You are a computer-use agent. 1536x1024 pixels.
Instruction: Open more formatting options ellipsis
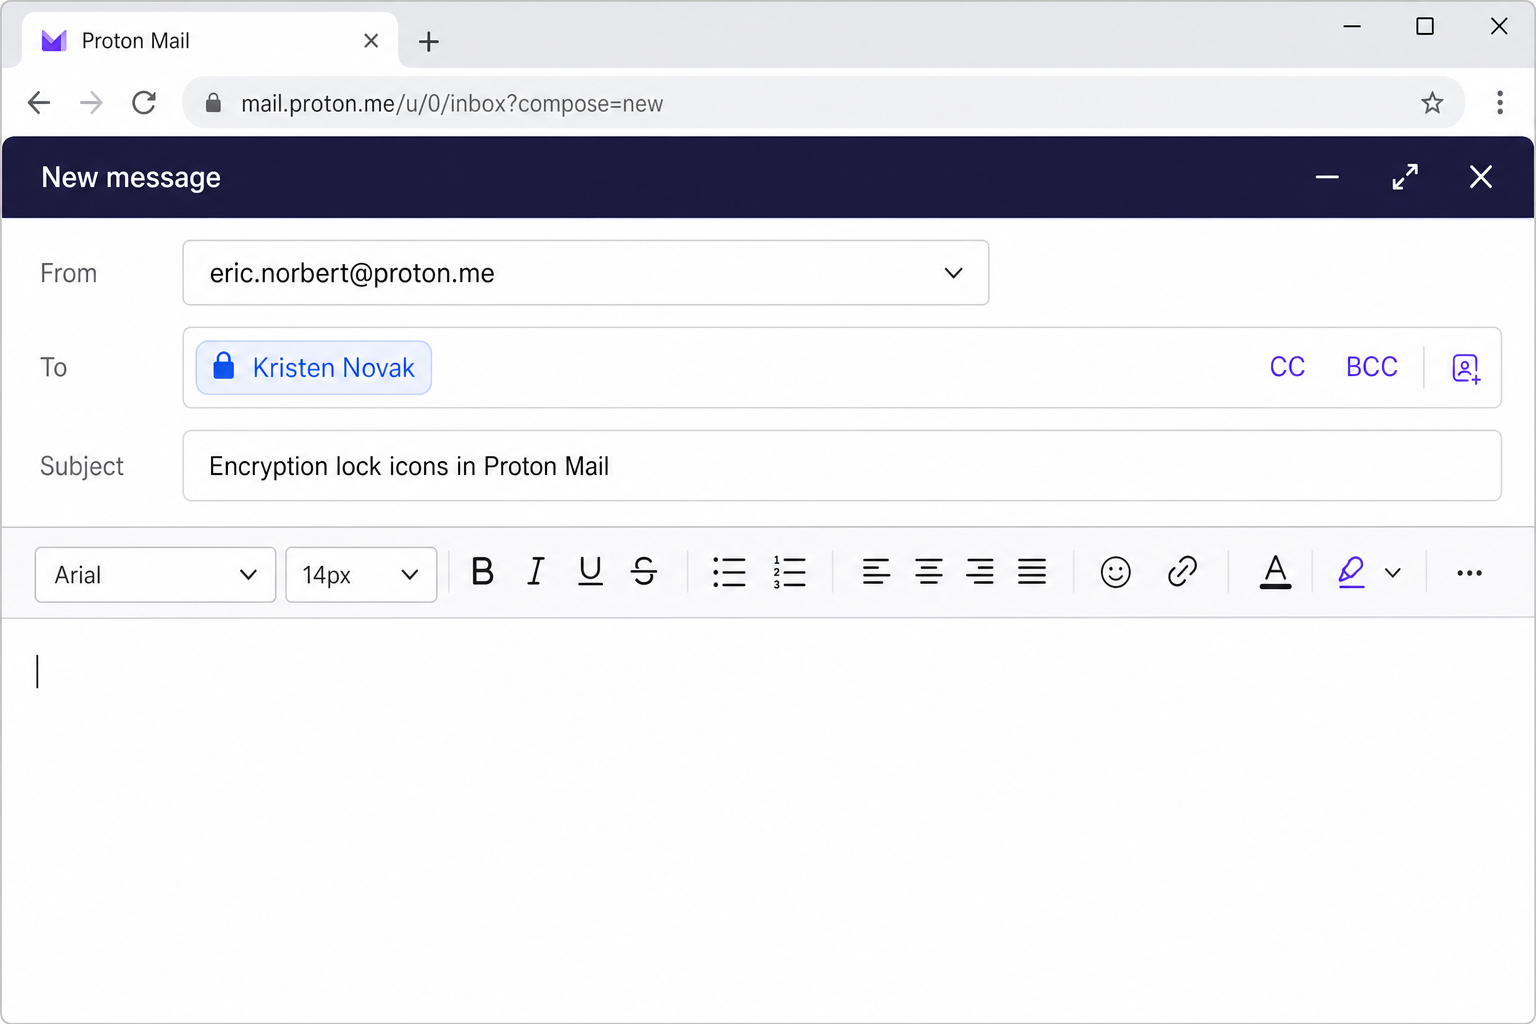pos(1469,573)
